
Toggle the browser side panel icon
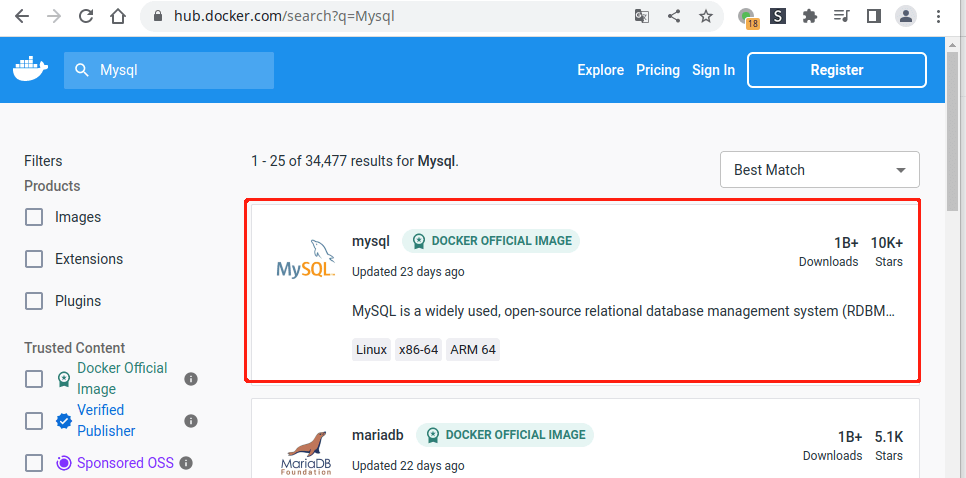874,17
